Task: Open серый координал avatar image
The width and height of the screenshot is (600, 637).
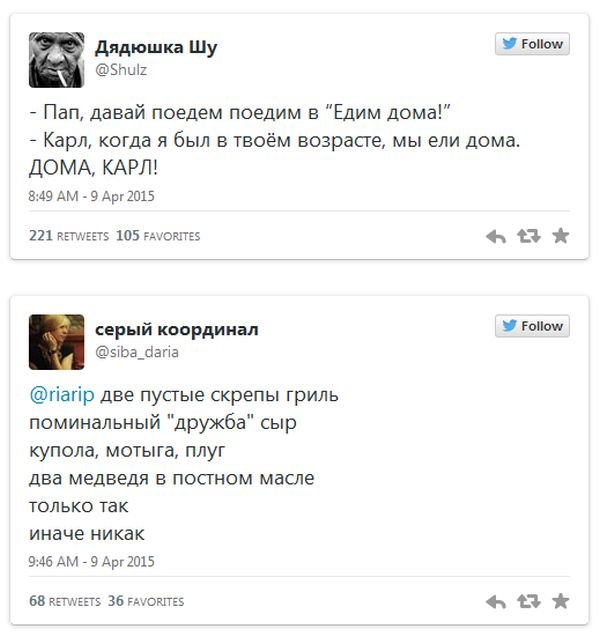Action: point(56,341)
